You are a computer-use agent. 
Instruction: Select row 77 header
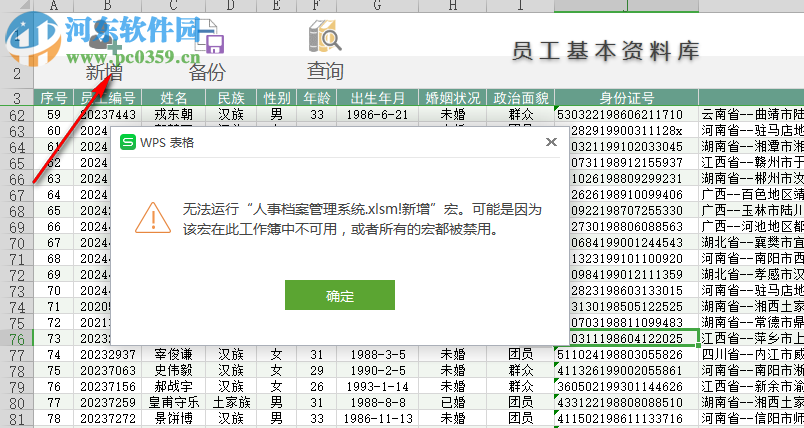coord(17,355)
